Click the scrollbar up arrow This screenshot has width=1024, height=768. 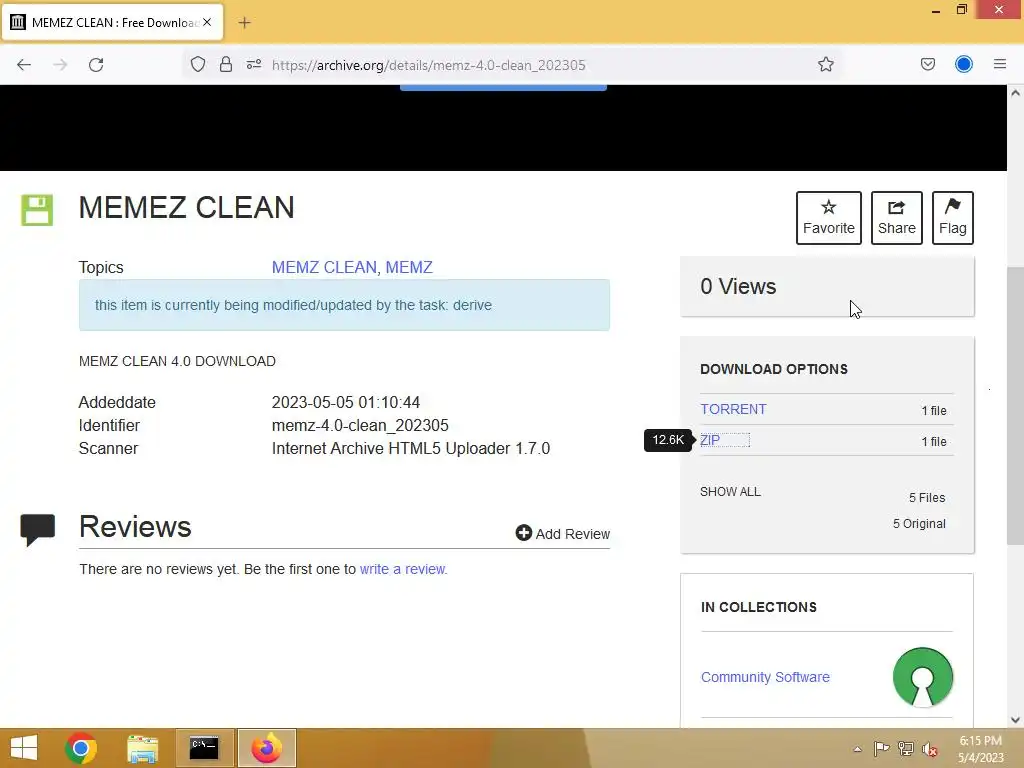tap(1015, 93)
